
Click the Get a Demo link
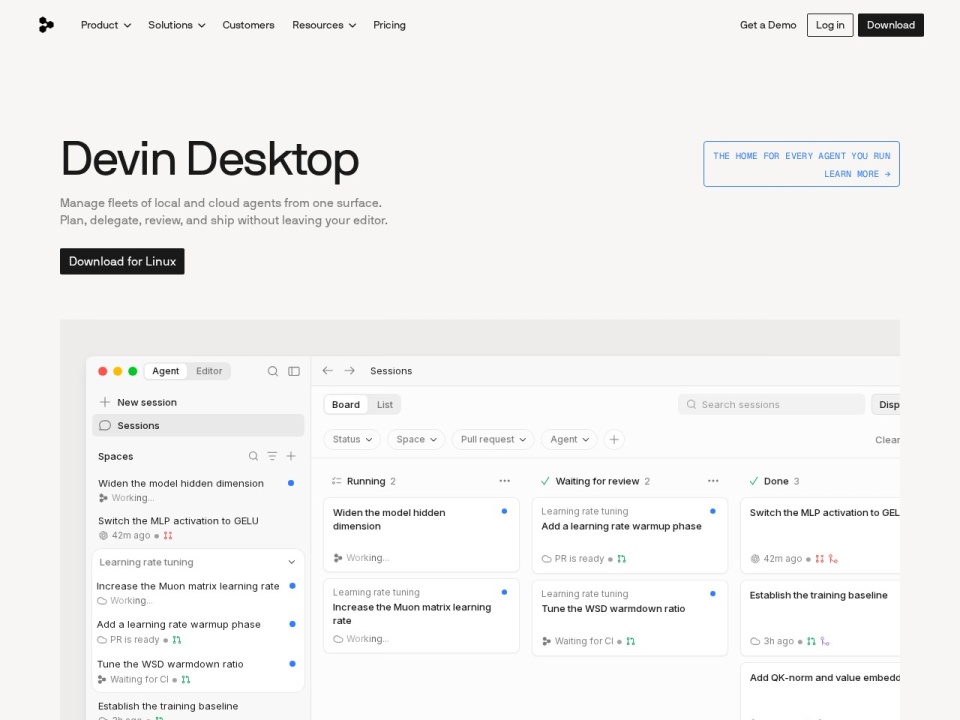[x=768, y=25]
